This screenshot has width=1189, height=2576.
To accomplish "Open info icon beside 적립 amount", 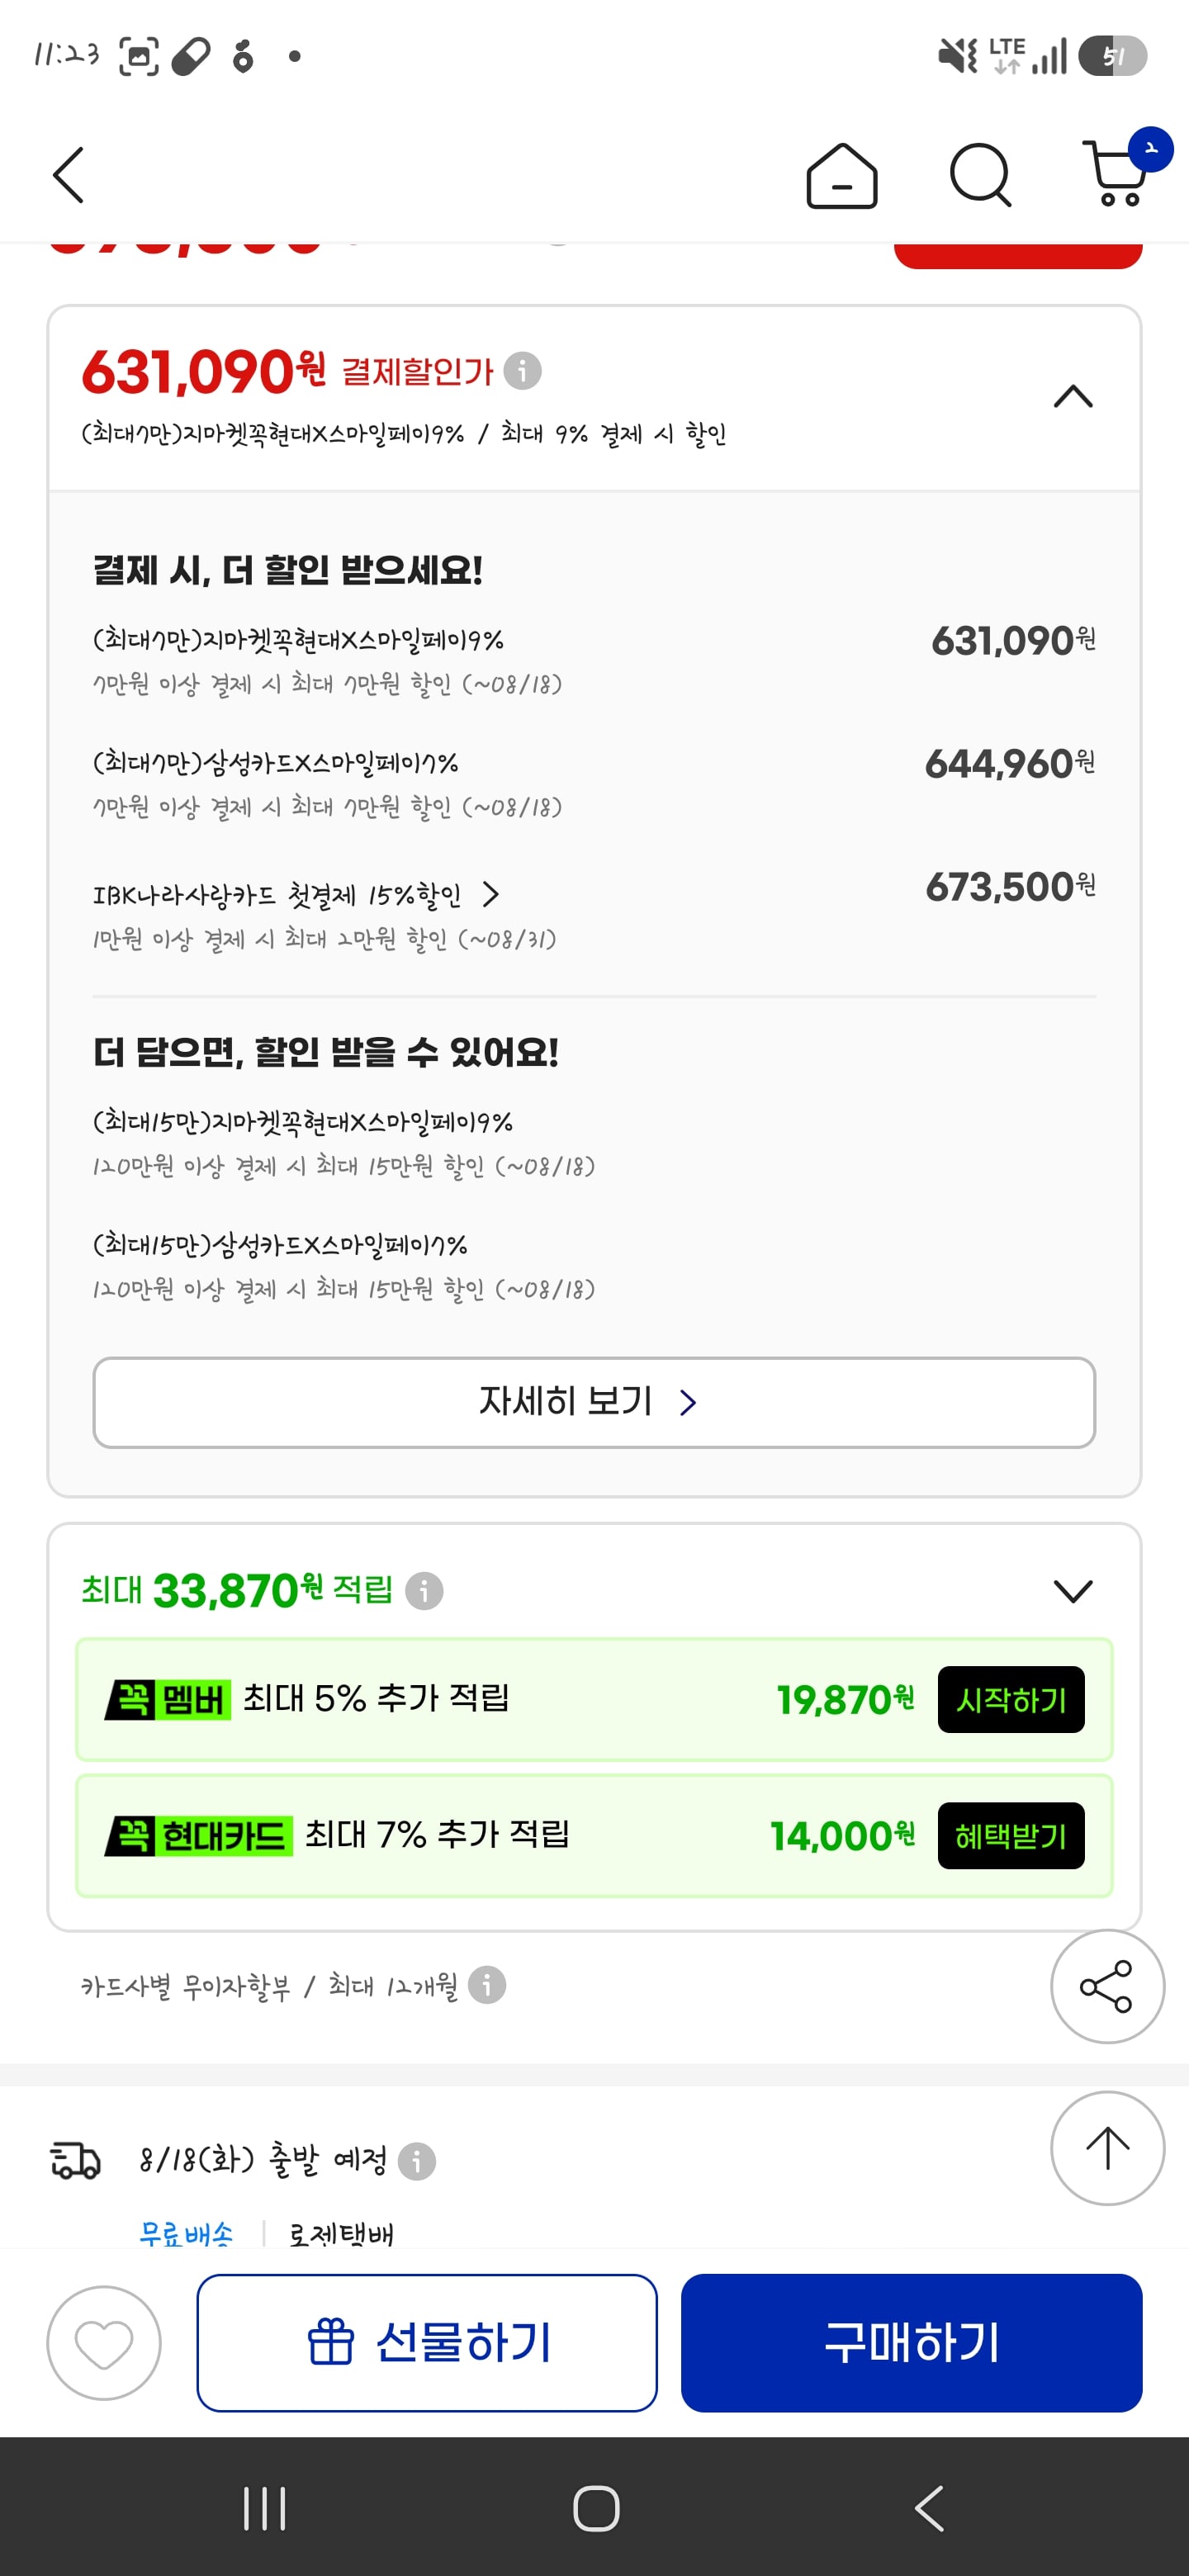I will pos(424,1590).
